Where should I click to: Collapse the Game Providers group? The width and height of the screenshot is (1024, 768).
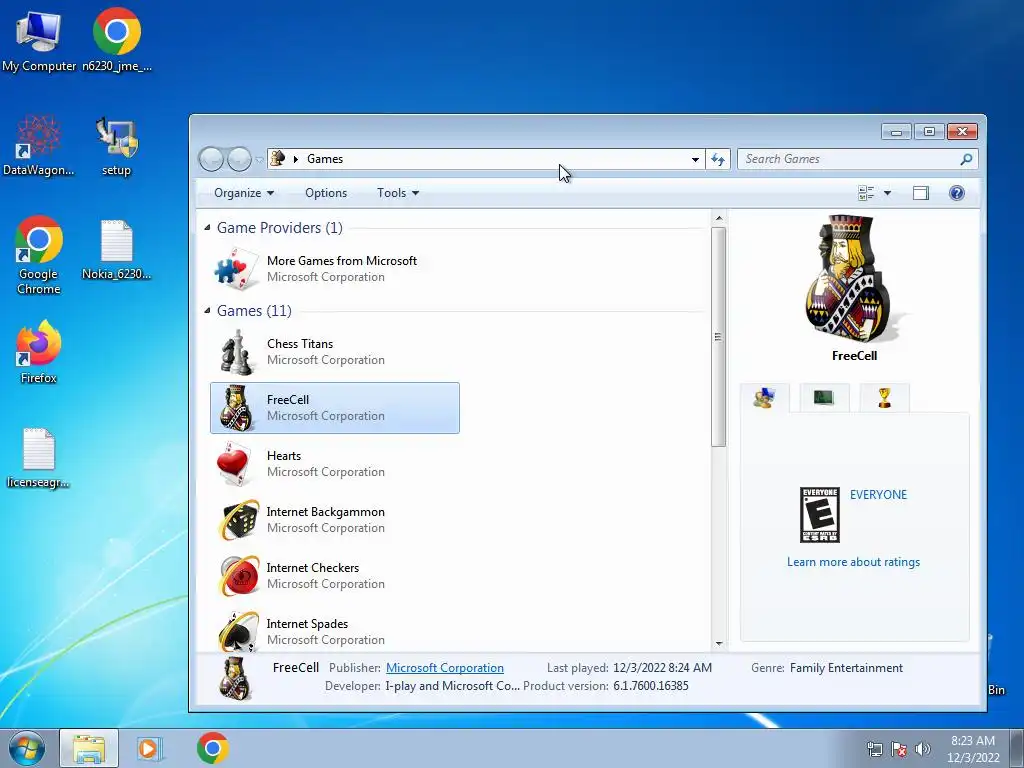[x=207, y=227]
